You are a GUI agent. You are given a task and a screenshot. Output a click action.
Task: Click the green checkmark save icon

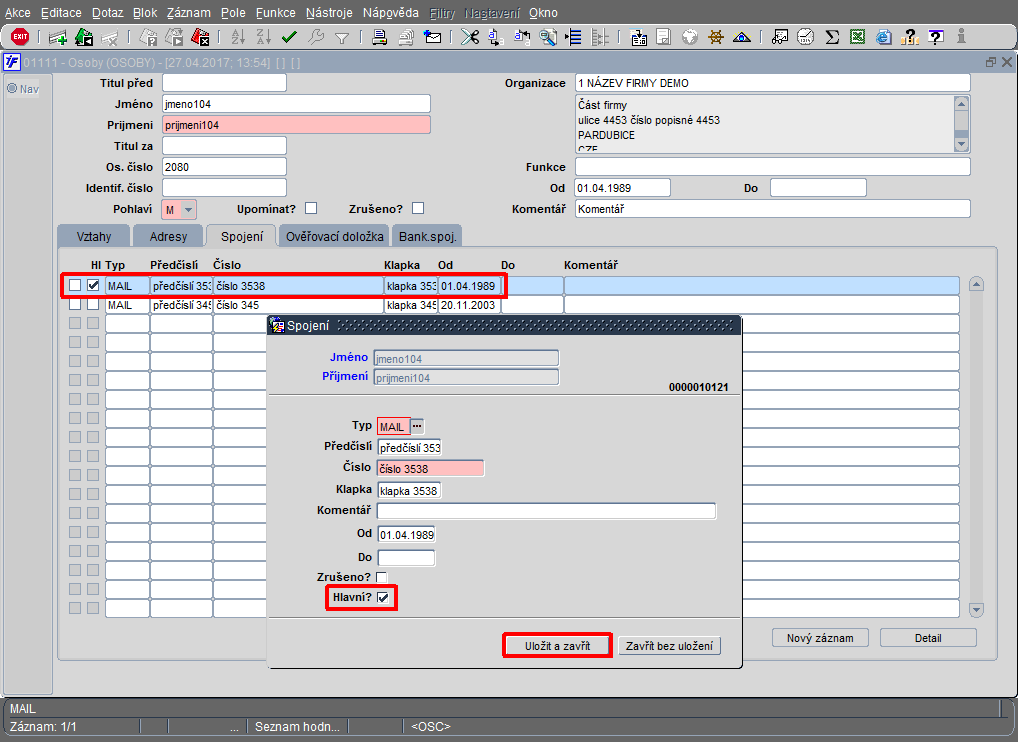(290, 38)
